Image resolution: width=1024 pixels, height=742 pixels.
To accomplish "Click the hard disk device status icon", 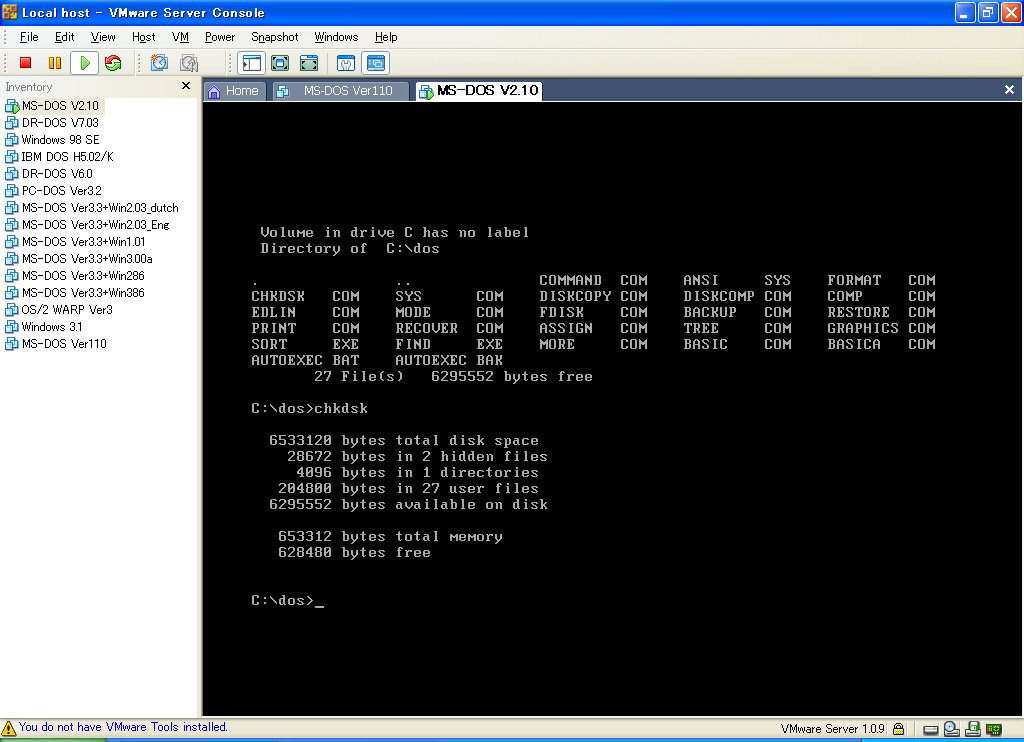I will [931, 730].
